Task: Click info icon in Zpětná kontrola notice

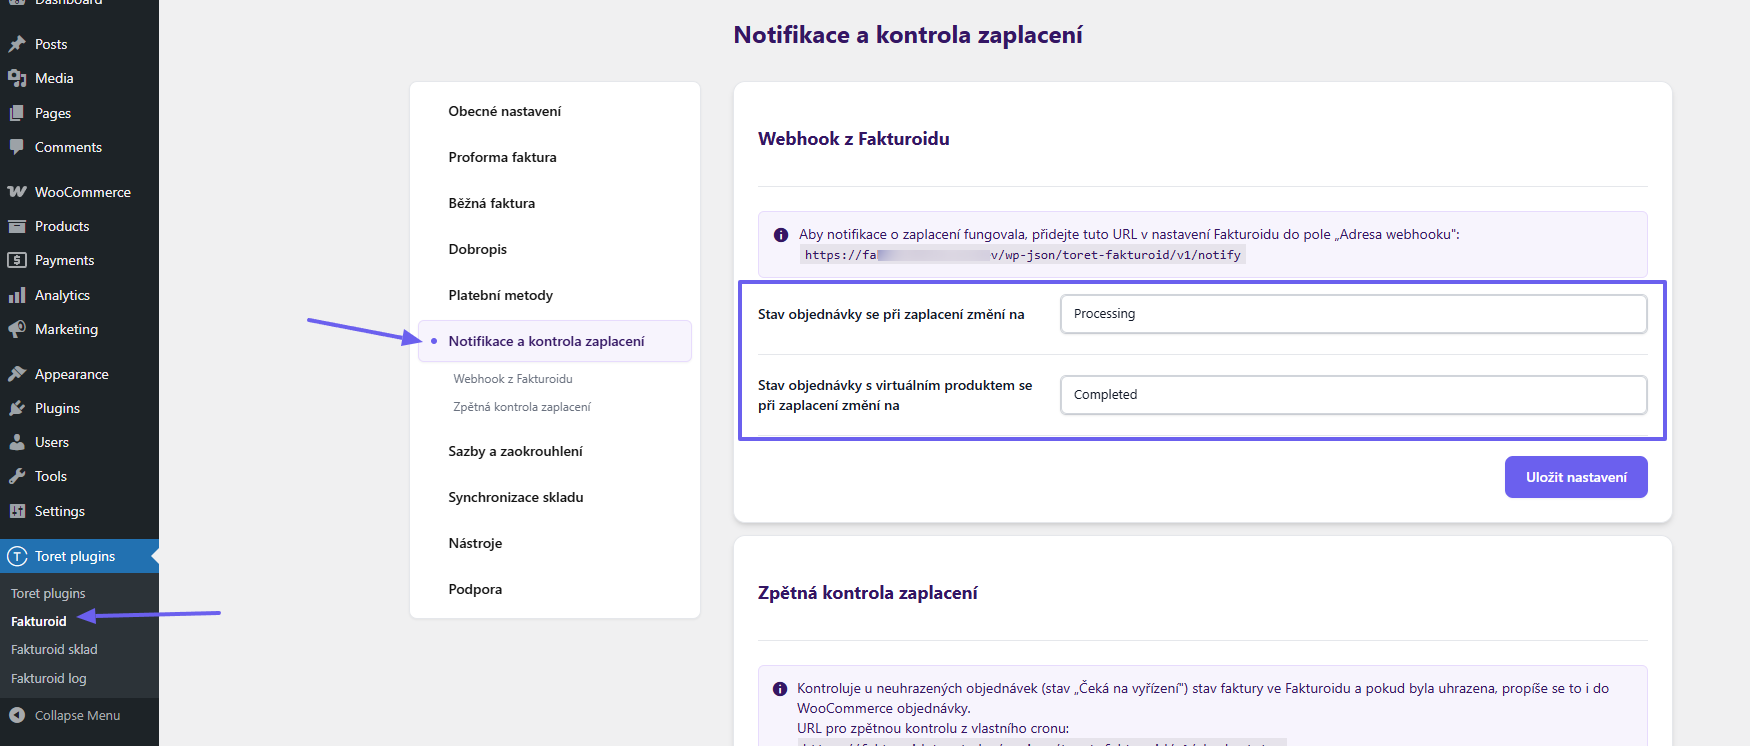Action: pyautogui.click(x=780, y=689)
